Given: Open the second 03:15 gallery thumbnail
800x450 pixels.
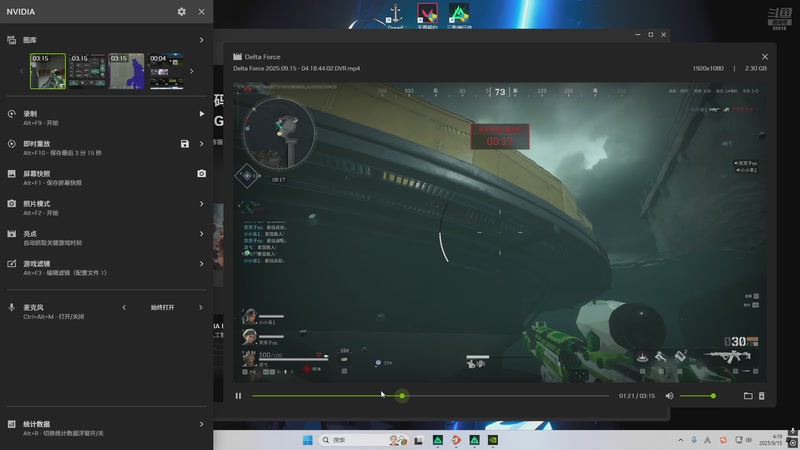Looking at the screenshot, I should [87, 71].
